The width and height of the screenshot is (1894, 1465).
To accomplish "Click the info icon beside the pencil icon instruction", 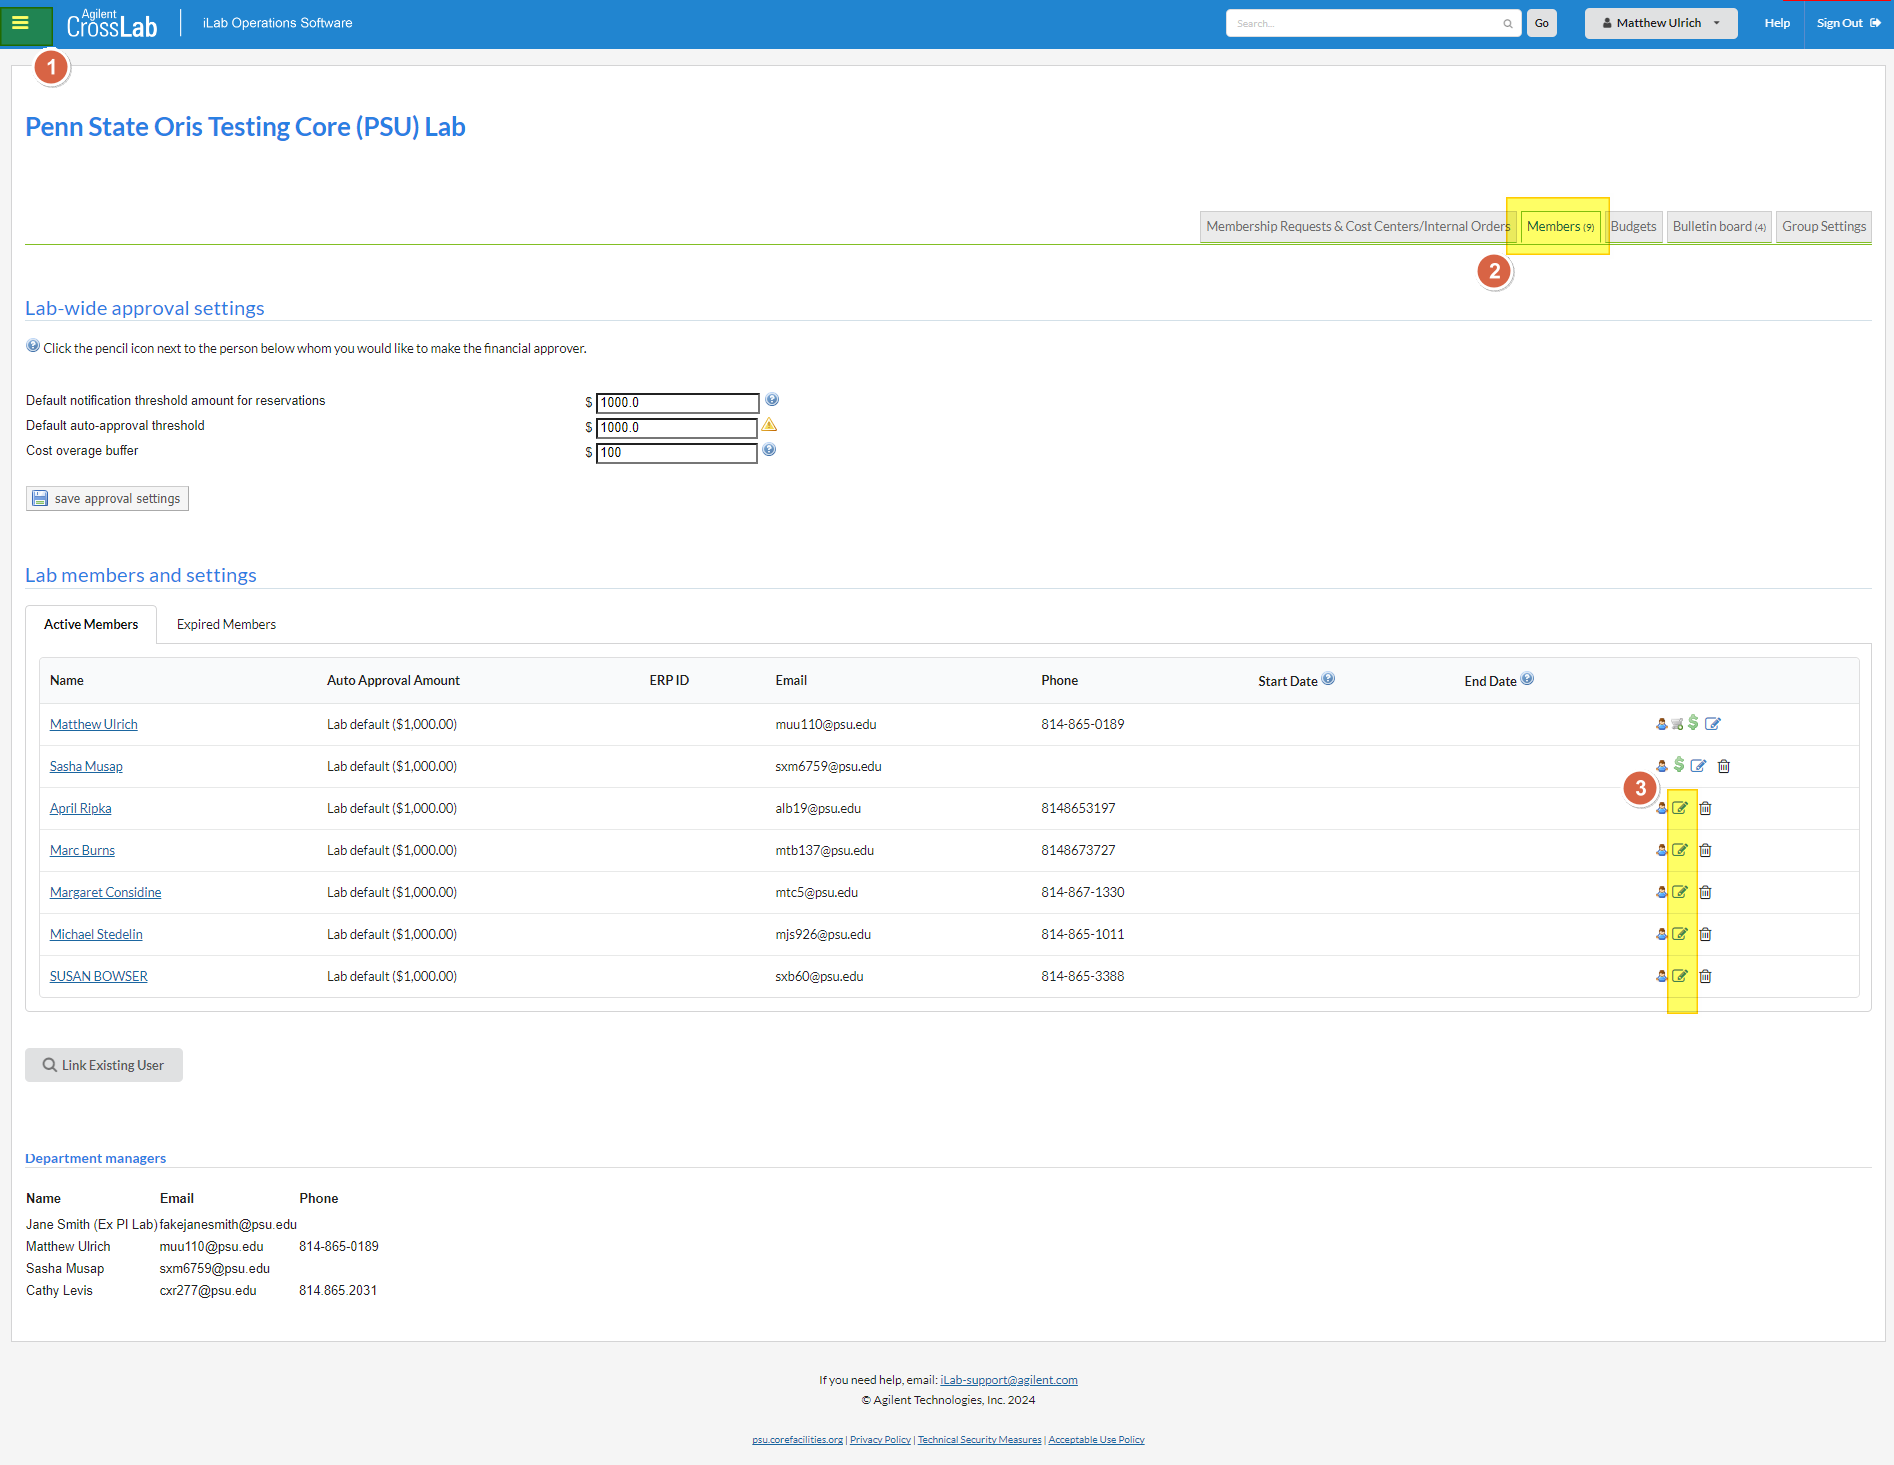I will (x=33, y=346).
